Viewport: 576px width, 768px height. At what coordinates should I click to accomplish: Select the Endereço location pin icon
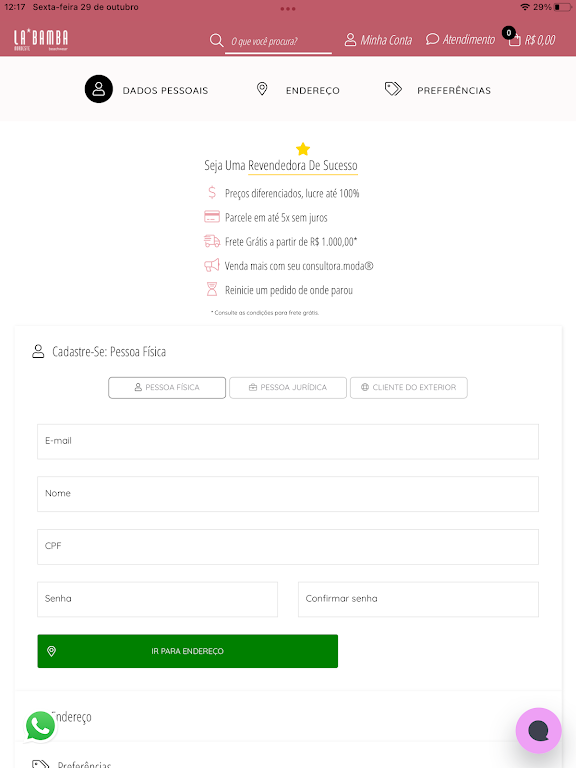coord(262,89)
